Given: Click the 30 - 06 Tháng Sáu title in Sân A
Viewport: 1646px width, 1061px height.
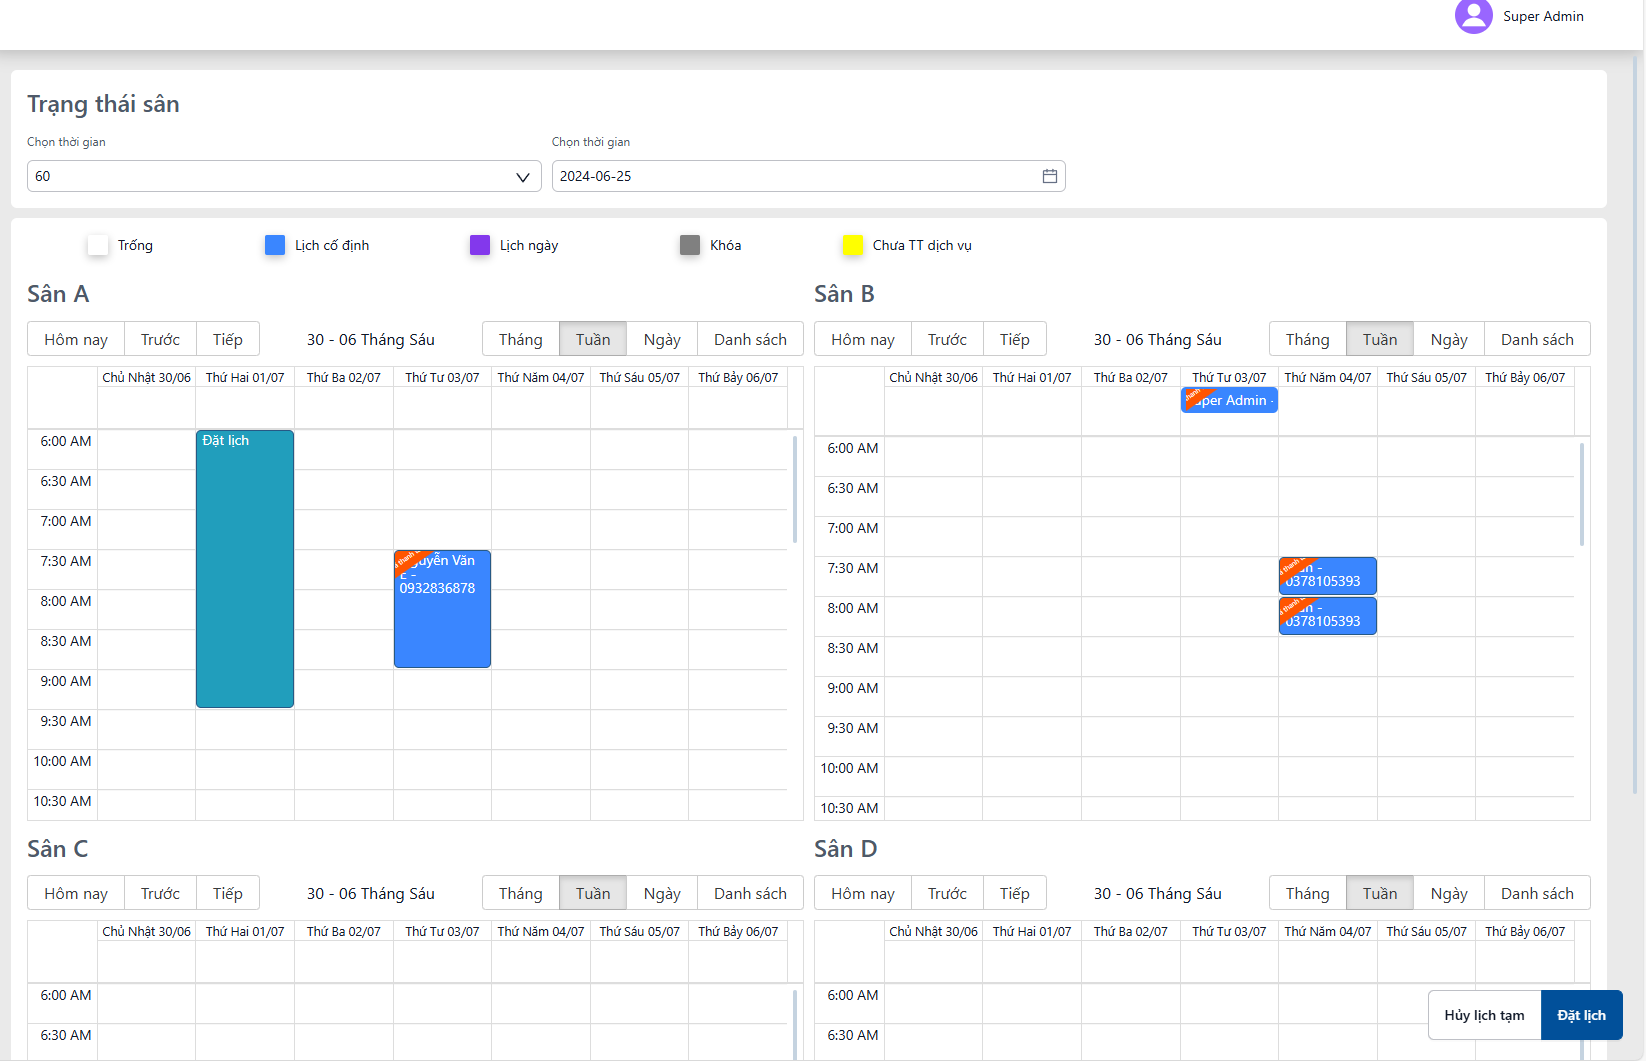Looking at the screenshot, I should (x=371, y=339).
